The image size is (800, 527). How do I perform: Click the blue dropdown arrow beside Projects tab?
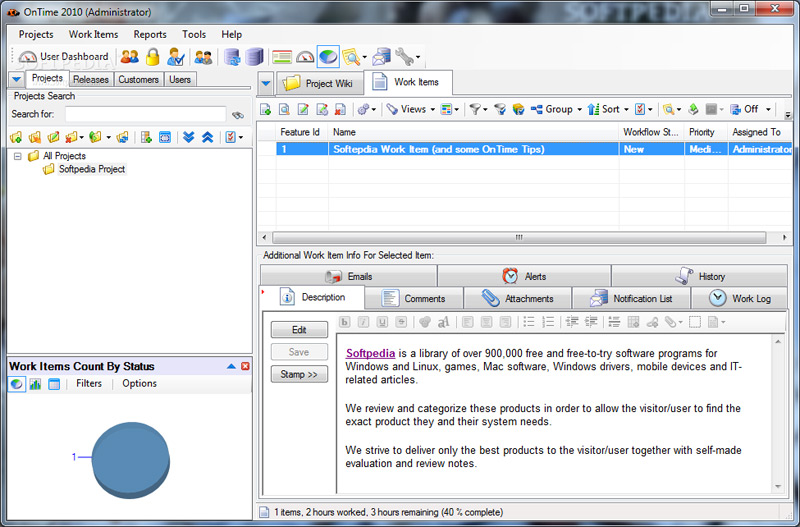click(x=16, y=80)
